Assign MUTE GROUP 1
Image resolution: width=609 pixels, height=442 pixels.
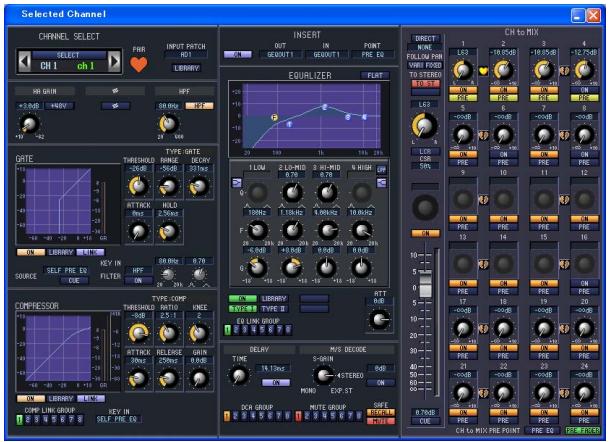click(298, 416)
